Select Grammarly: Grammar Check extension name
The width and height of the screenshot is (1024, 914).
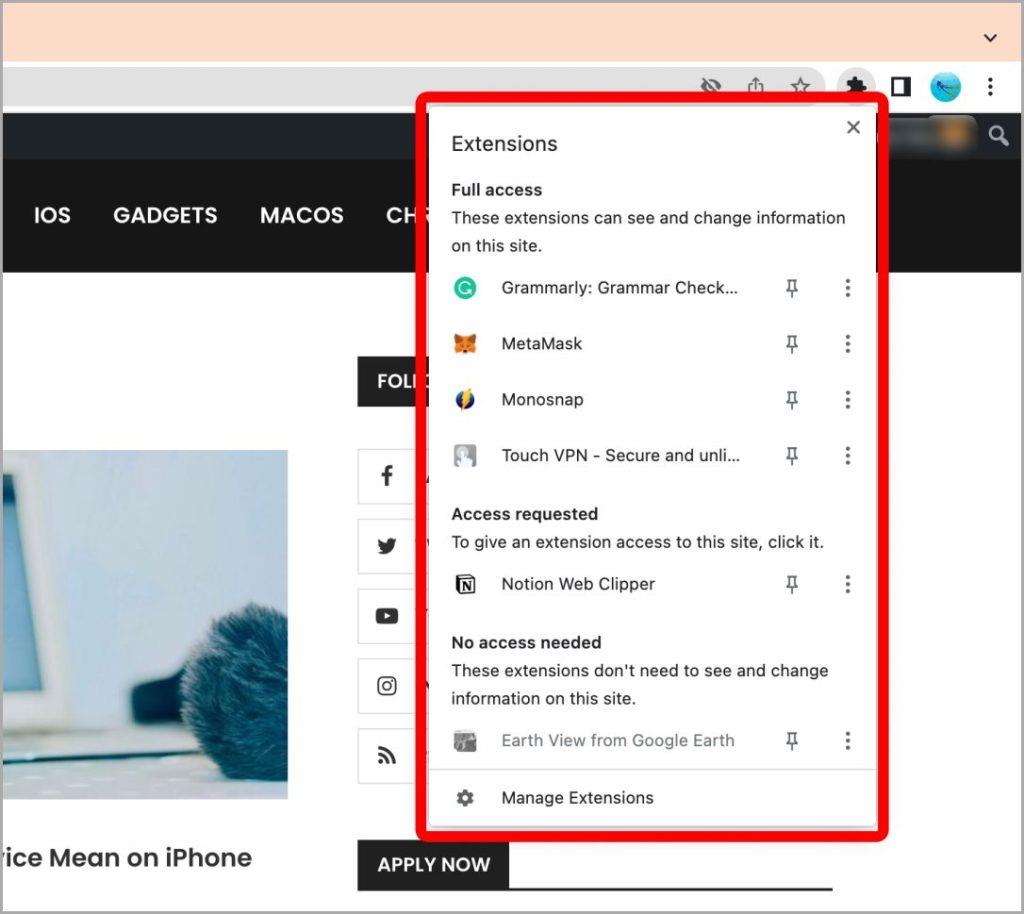tap(619, 288)
